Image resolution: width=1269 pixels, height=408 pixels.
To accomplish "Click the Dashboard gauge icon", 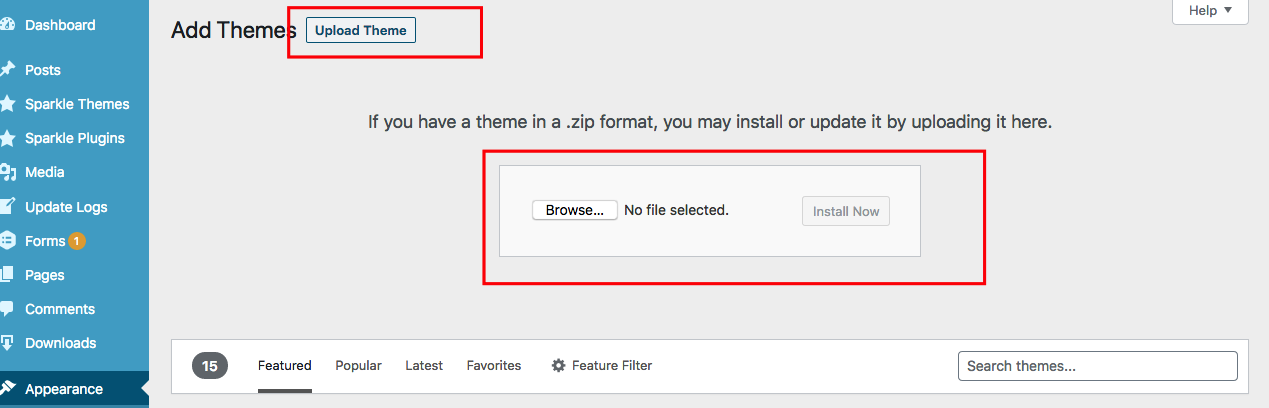I will 7,25.
